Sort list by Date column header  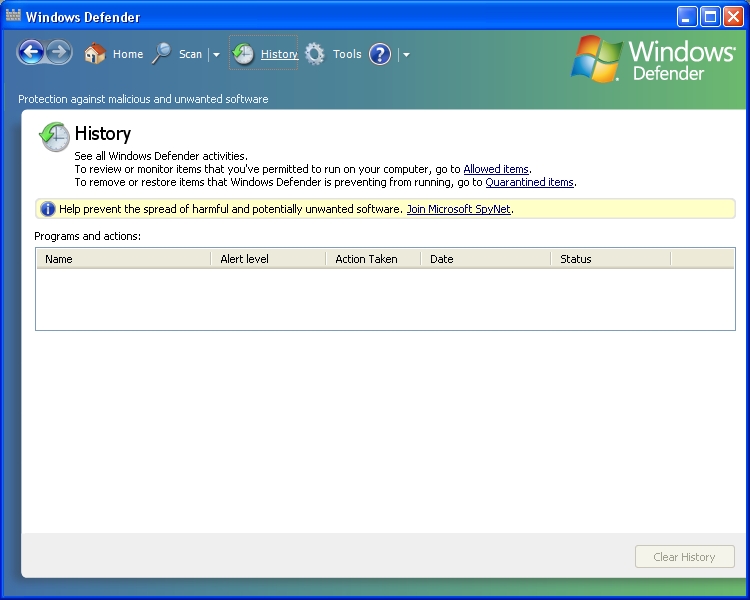[441, 259]
